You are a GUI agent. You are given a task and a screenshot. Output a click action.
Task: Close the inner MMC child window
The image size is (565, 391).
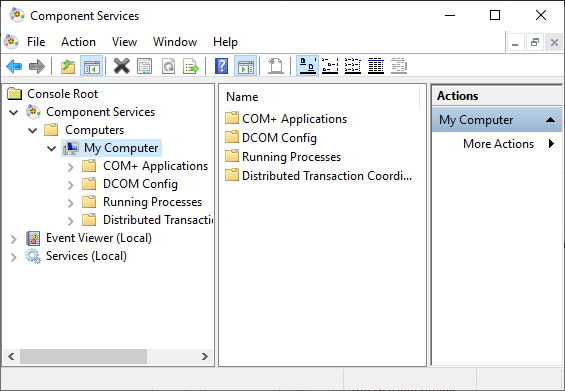pos(554,43)
